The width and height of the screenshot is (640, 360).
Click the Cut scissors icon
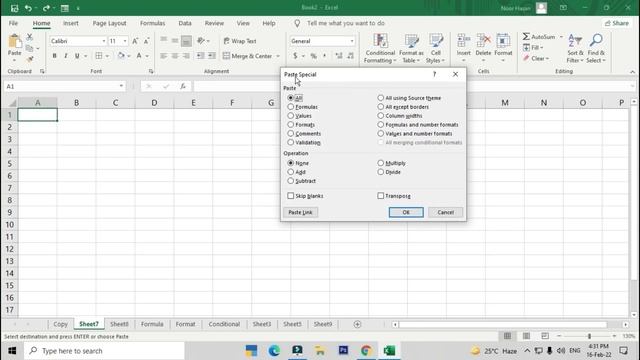tap(29, 37)
